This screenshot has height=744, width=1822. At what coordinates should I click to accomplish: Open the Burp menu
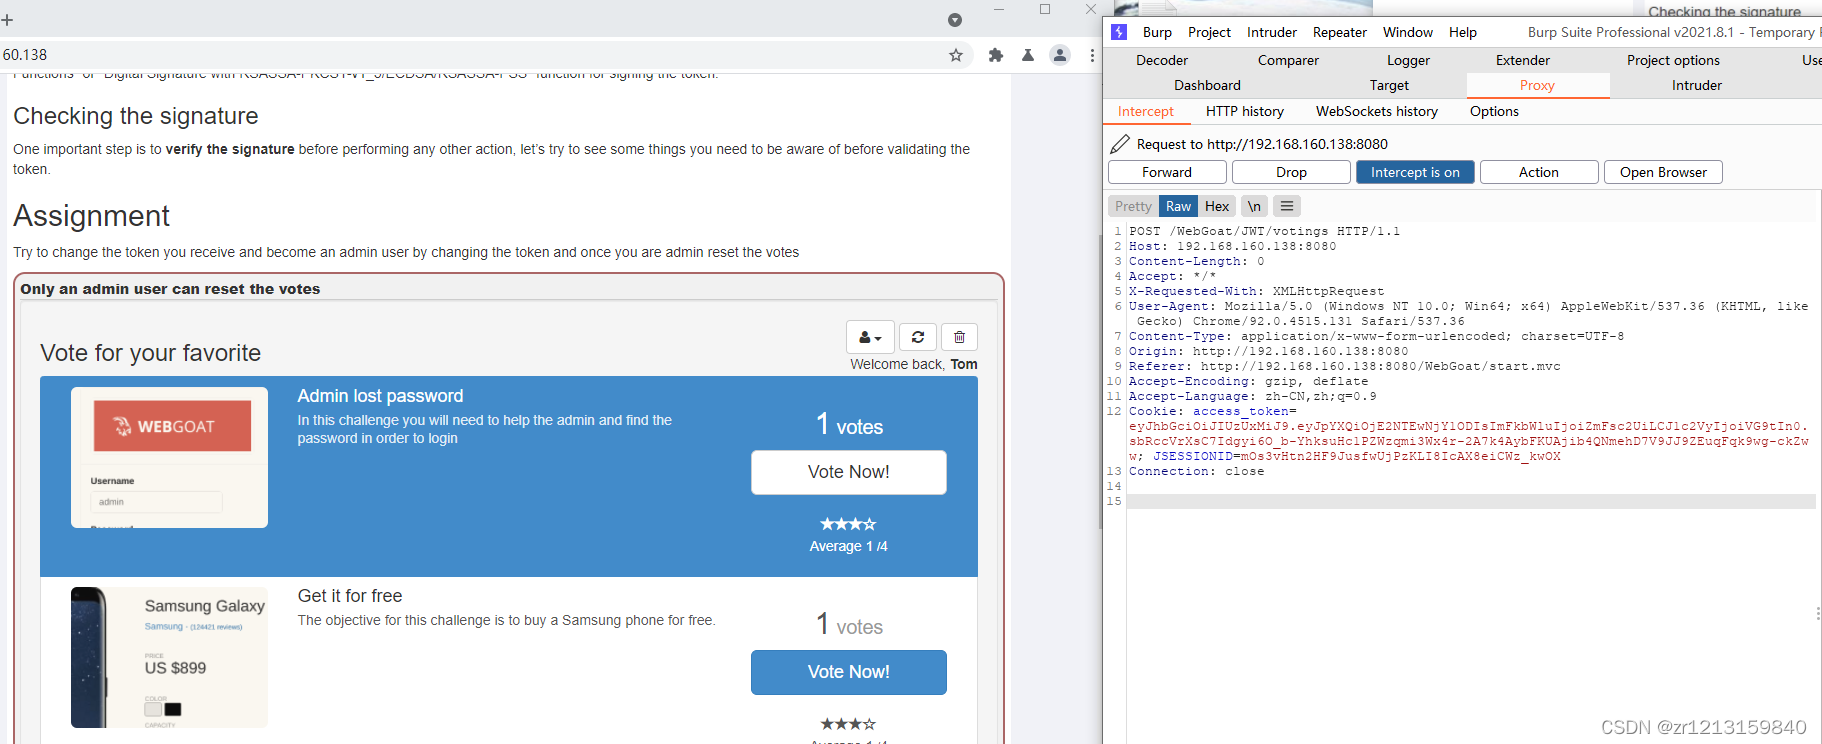(x=1157, y=32)
